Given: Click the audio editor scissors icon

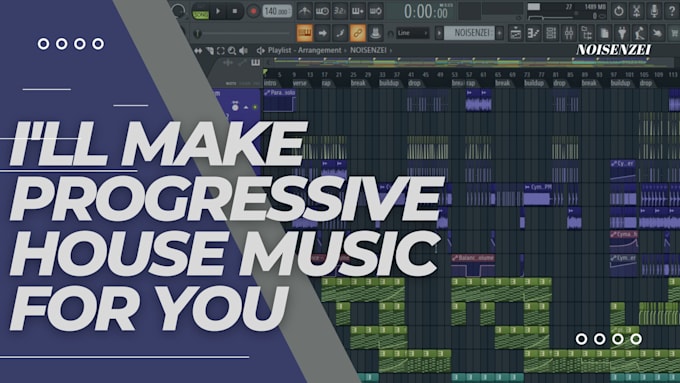Looking at the screenshot, I should 637,11.
